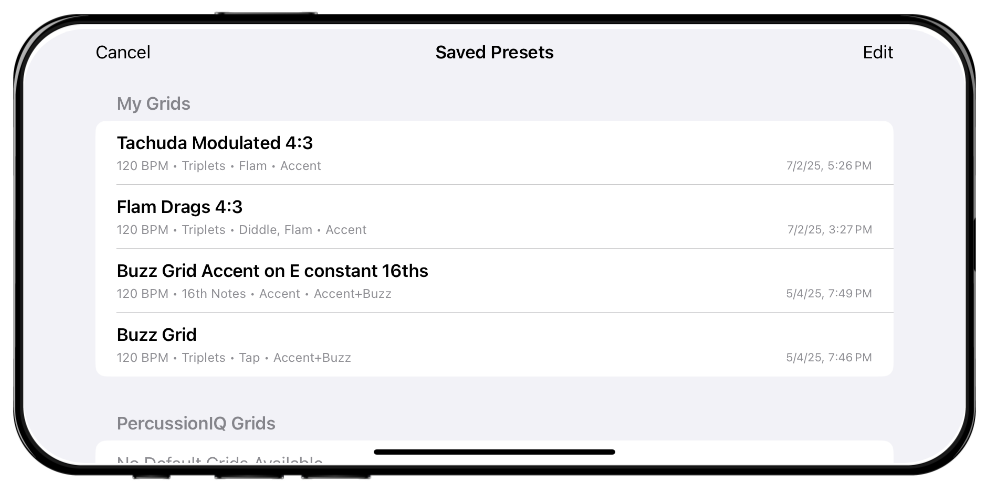Click the 16th Notes subtitle text

click(x=213, y=294)
